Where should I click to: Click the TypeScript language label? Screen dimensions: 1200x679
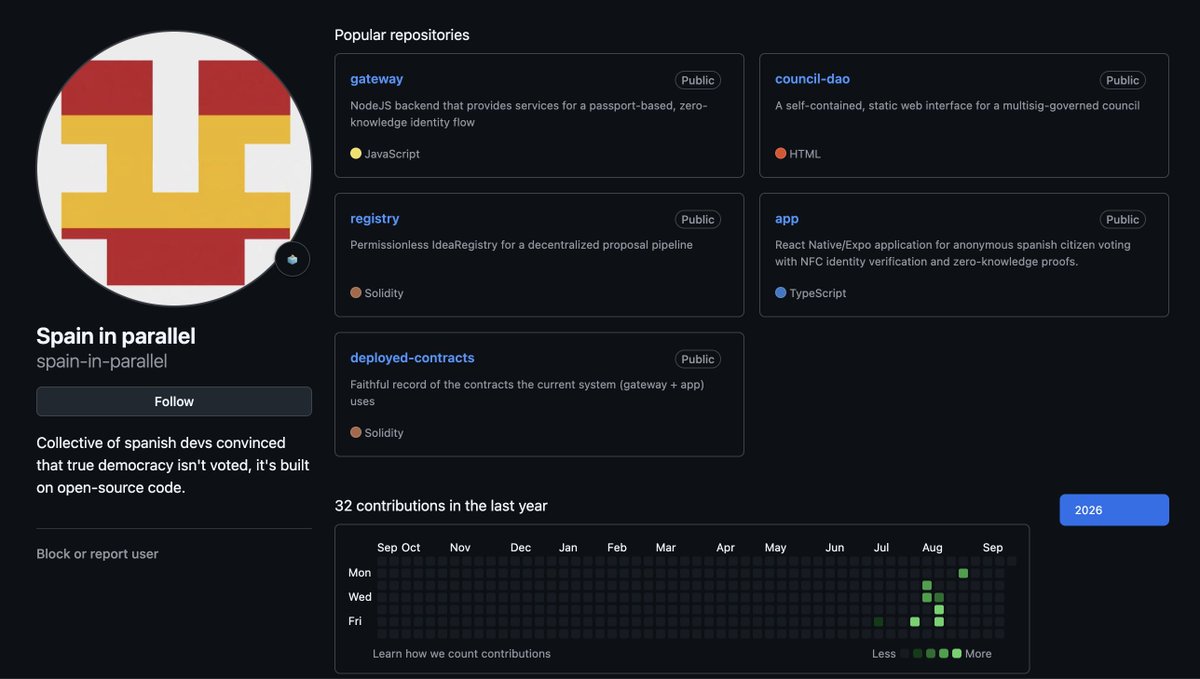click(x=818, y=293)
